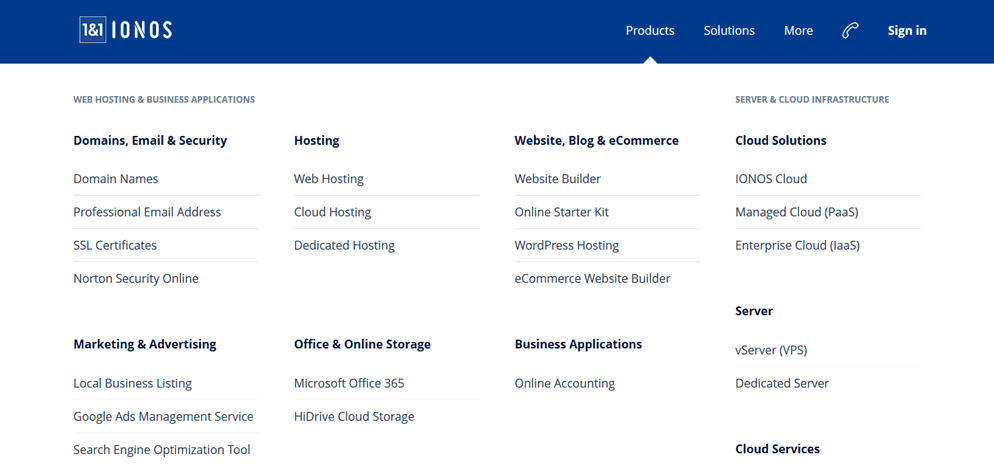
Task: Open Enterprise Cloud (IaaS)
Action: coord(797,245)
